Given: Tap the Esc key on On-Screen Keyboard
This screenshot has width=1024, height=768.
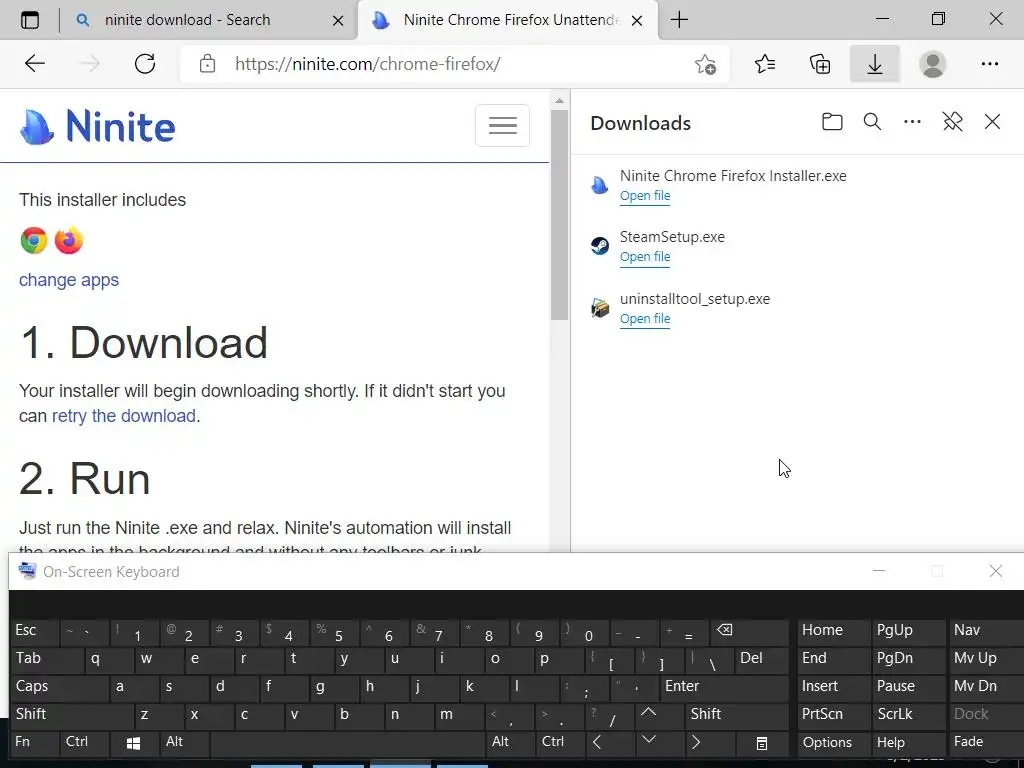Looking at the screenshot, I should 35,631.
